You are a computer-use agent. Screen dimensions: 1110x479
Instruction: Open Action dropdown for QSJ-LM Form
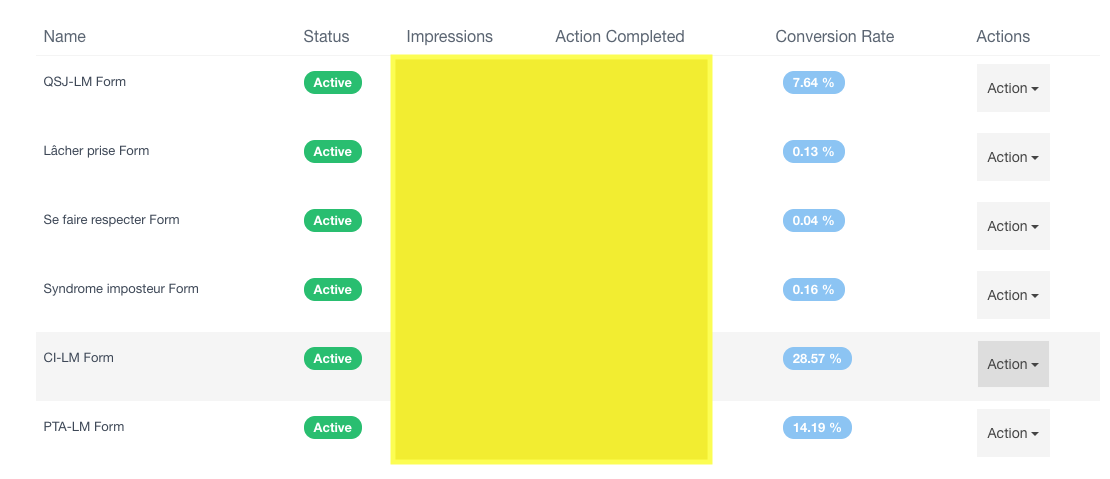point(1013,88)
